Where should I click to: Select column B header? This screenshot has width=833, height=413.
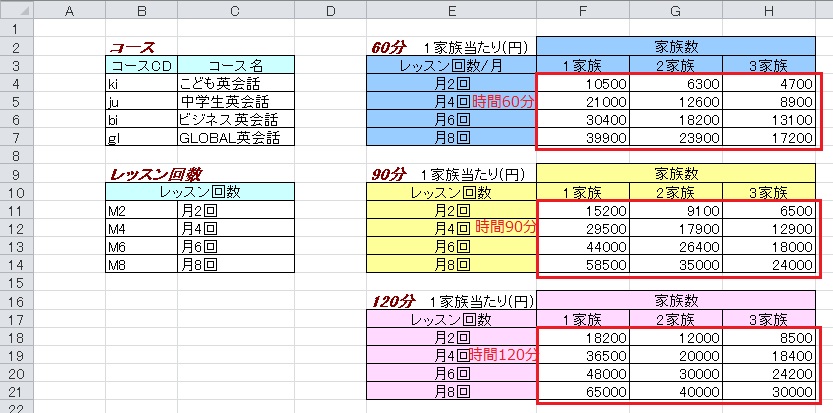click(x=141, y=10)
